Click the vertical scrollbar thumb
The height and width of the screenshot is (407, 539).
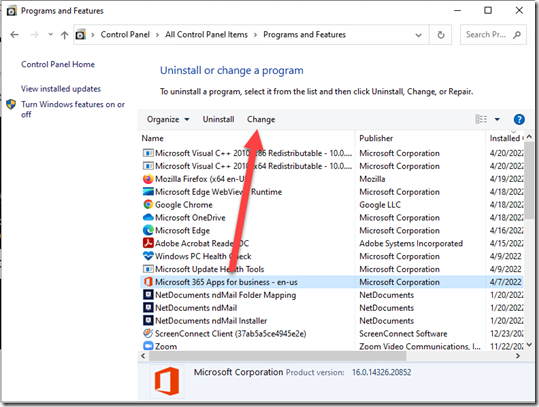[529, 180]
